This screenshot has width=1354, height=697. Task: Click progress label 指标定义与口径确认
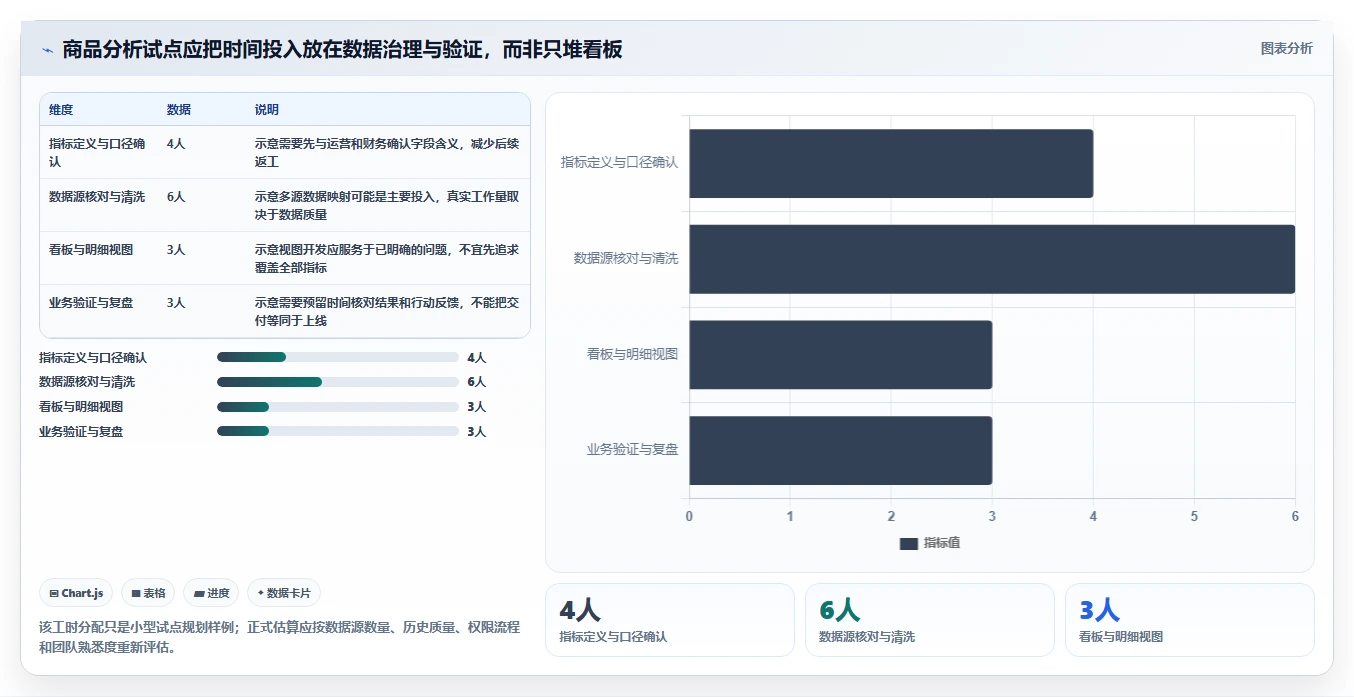click(93, 357)
